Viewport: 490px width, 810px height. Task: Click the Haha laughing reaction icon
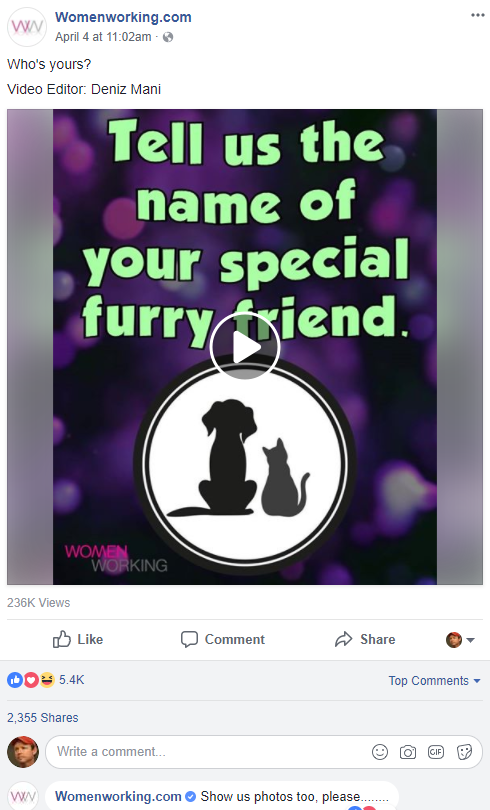click(47, 680)
